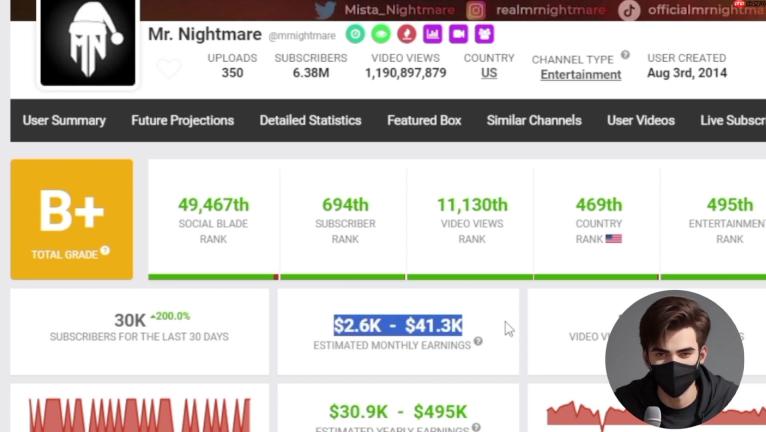Open the Live Subscriber tab
The image size is (766, 432).
[733, 121]
